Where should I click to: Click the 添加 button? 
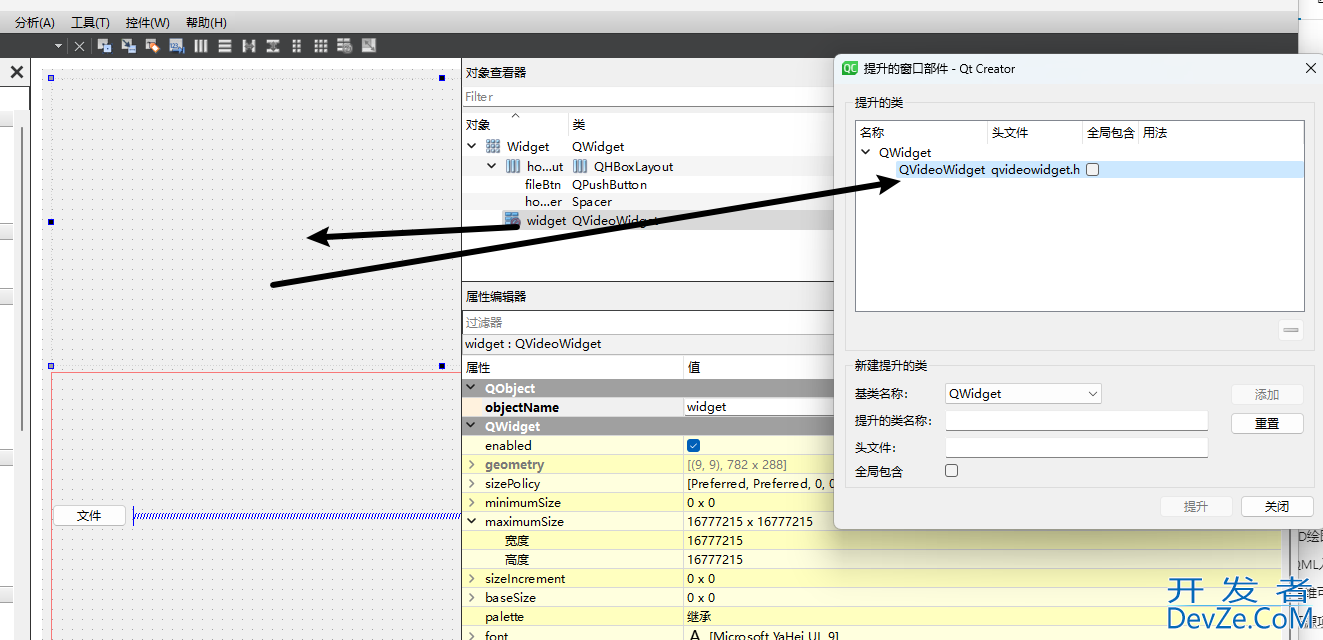[1267, 395]
